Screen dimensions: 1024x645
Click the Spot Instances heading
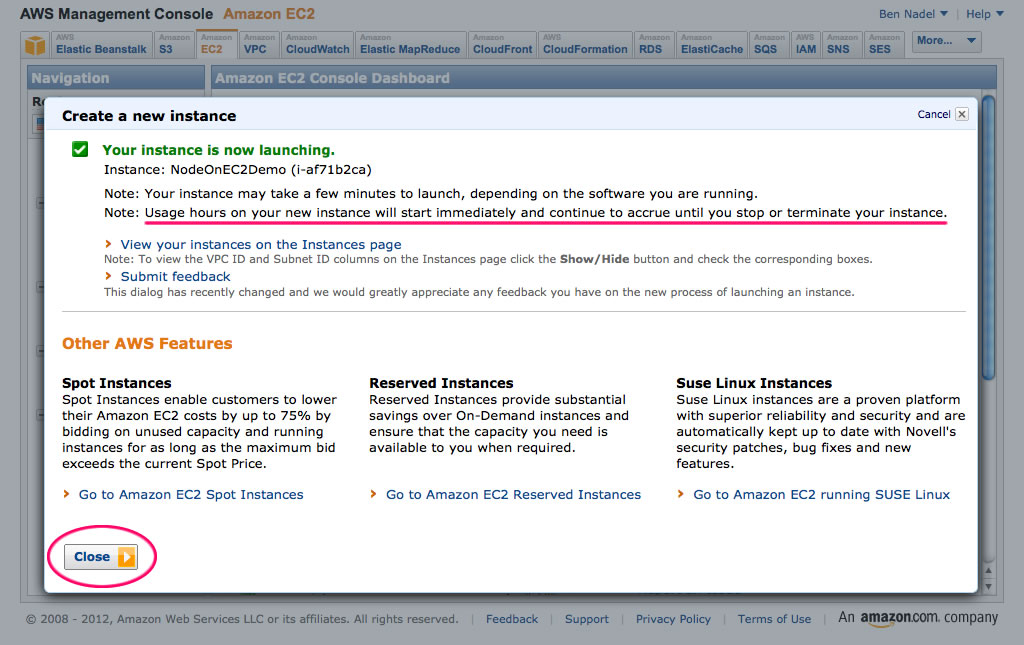pyautogui.click(x=117, y=383)
